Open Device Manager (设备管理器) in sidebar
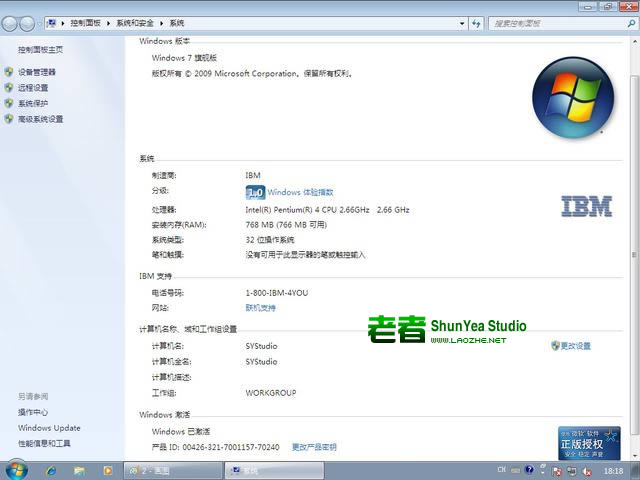 [37, 72]
